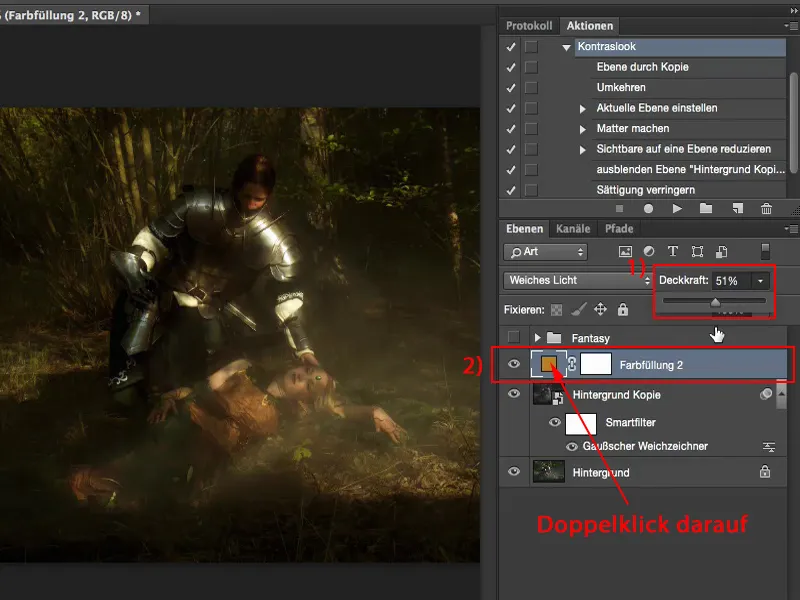The height and width of the screenshot is (600, 800).
Task: Start recording a new action
Action: [648, 209]
